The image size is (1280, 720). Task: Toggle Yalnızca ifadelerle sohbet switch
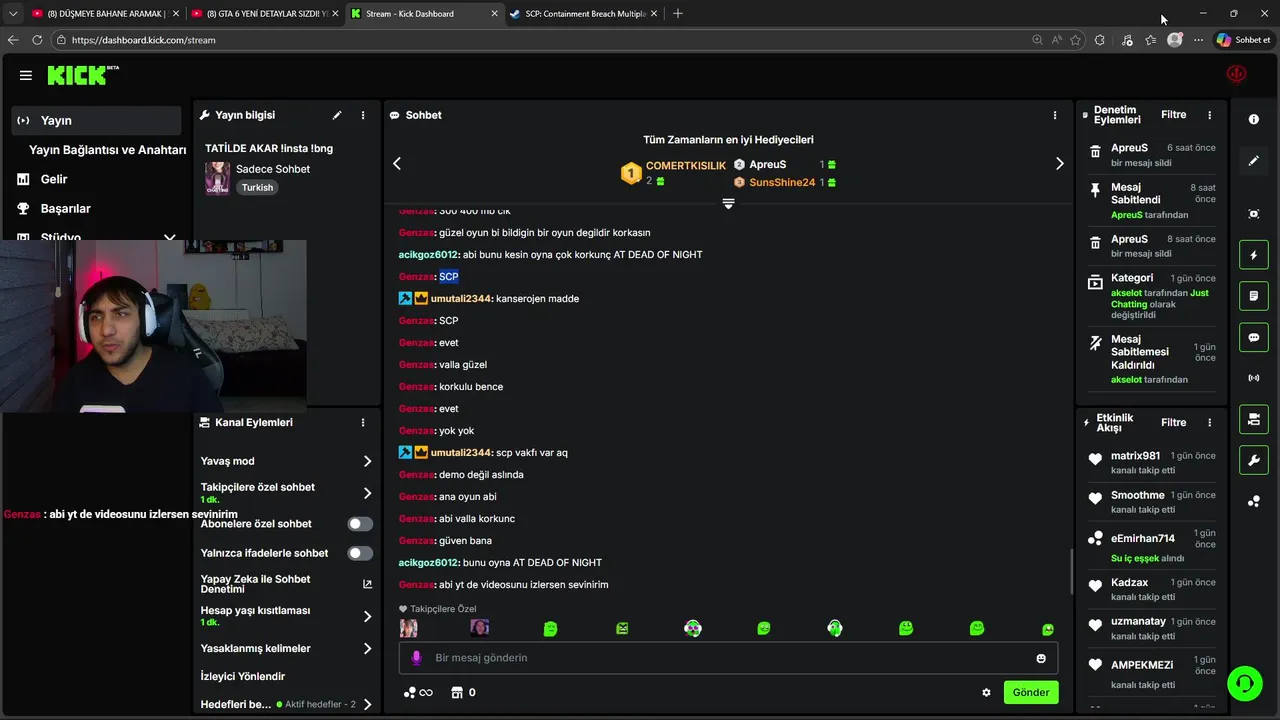coord(360,553)
